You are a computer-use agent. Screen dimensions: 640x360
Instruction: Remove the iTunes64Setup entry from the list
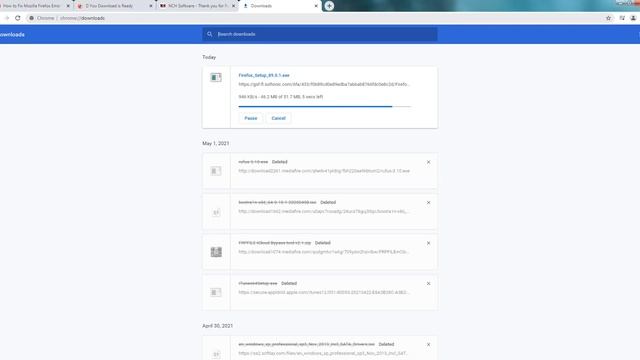coord(428,283)
